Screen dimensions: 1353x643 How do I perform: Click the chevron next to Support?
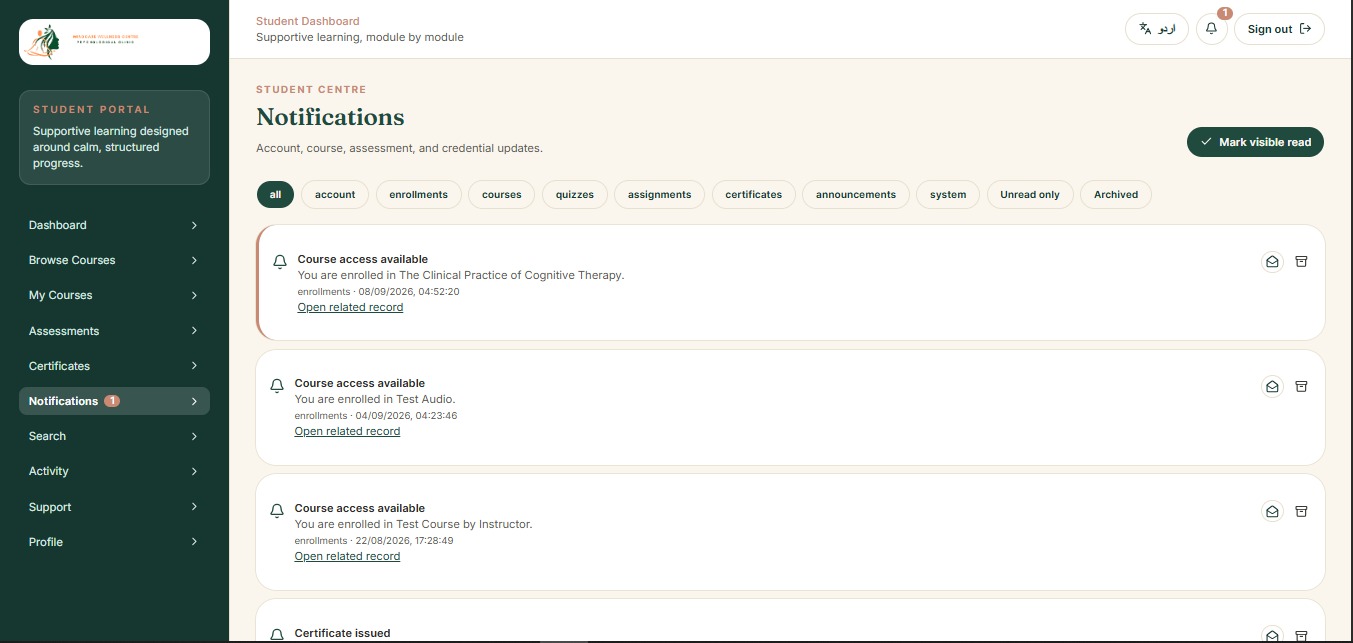click(194, 507)
